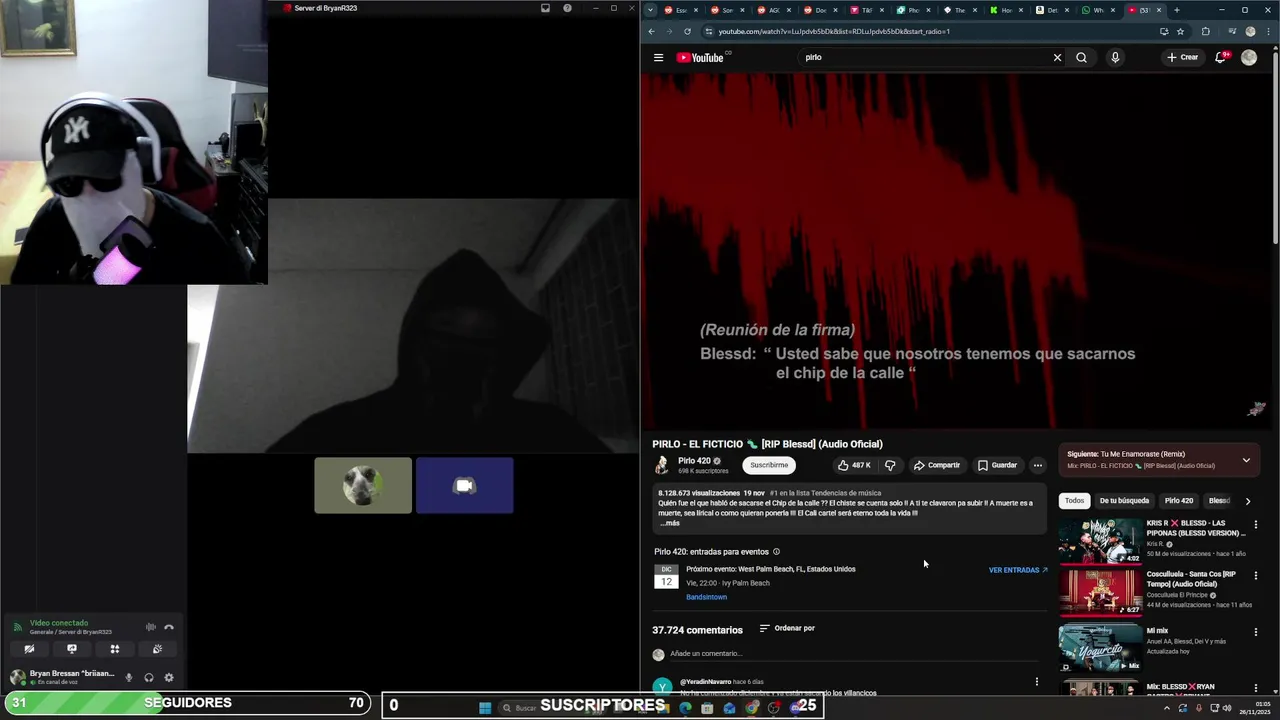This screenshot has width=1280, height=720.
Task: Dislike the video
Action: point(890,465)
